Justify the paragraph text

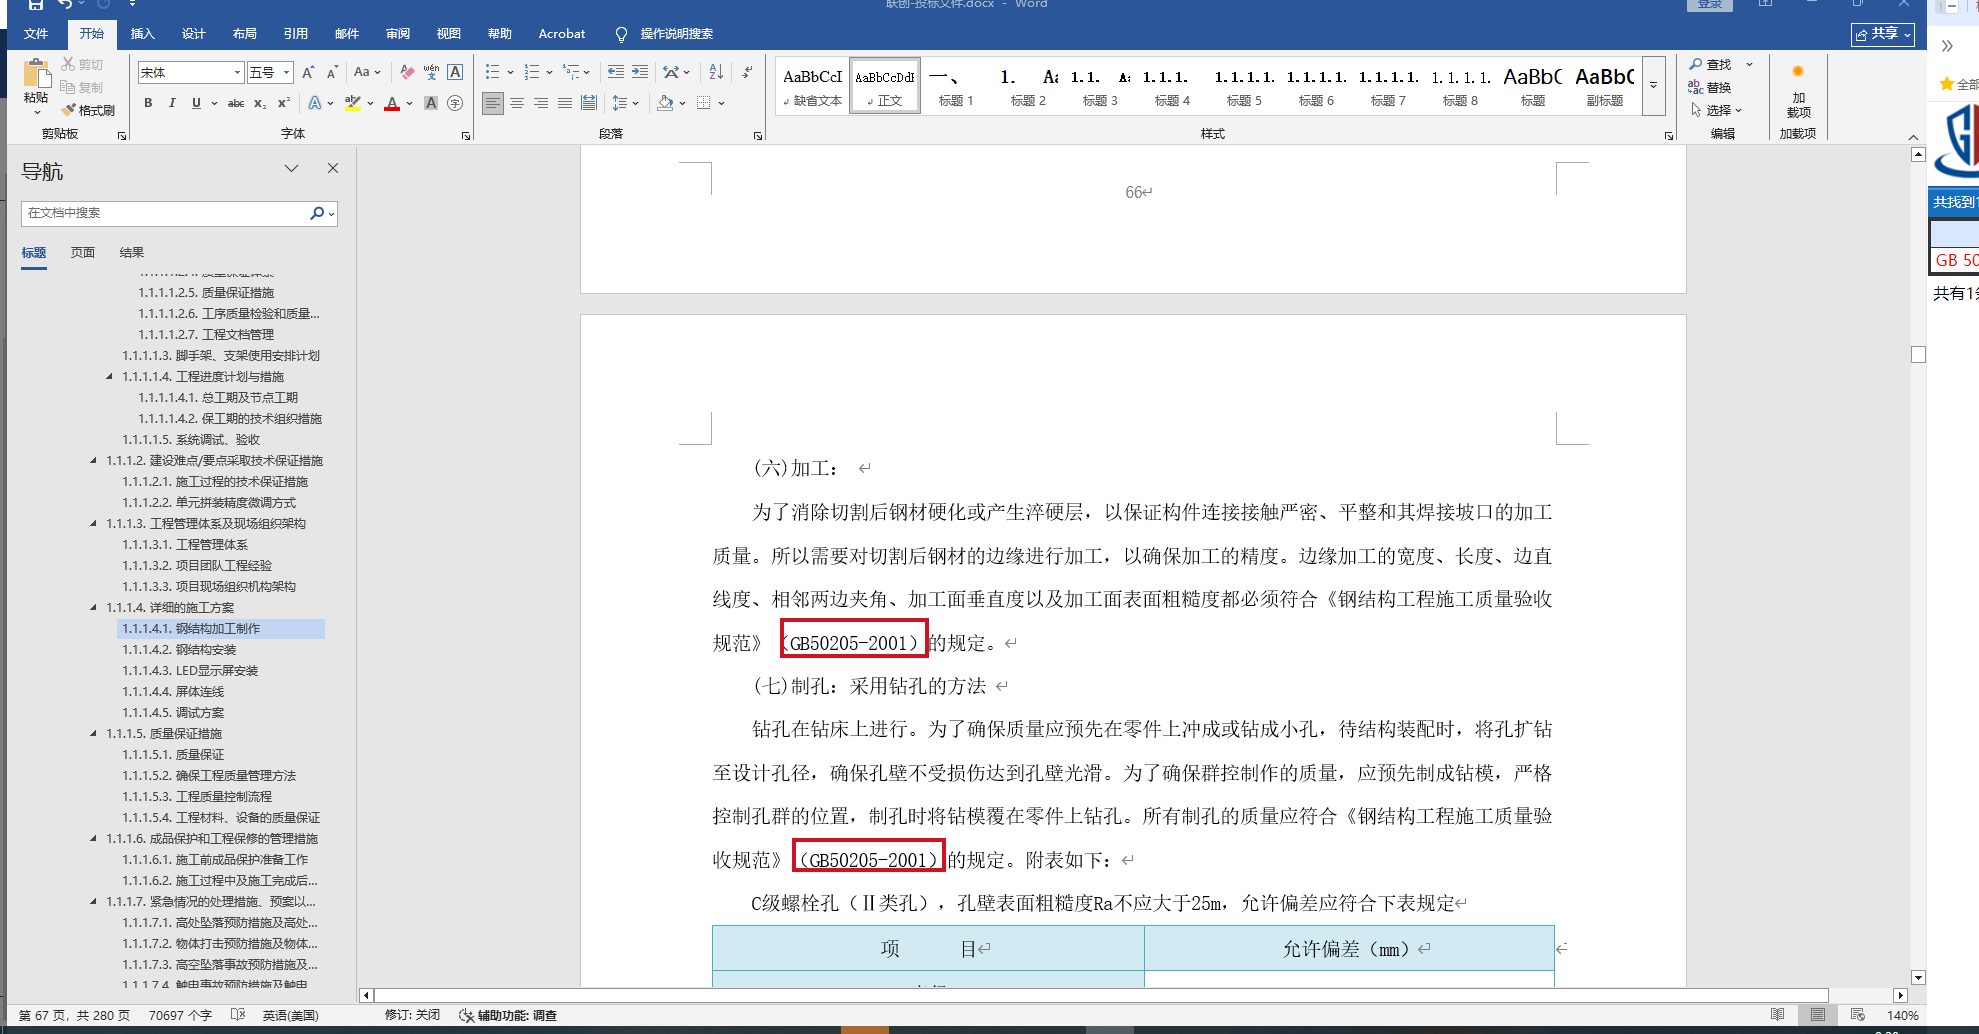(565, 103)
